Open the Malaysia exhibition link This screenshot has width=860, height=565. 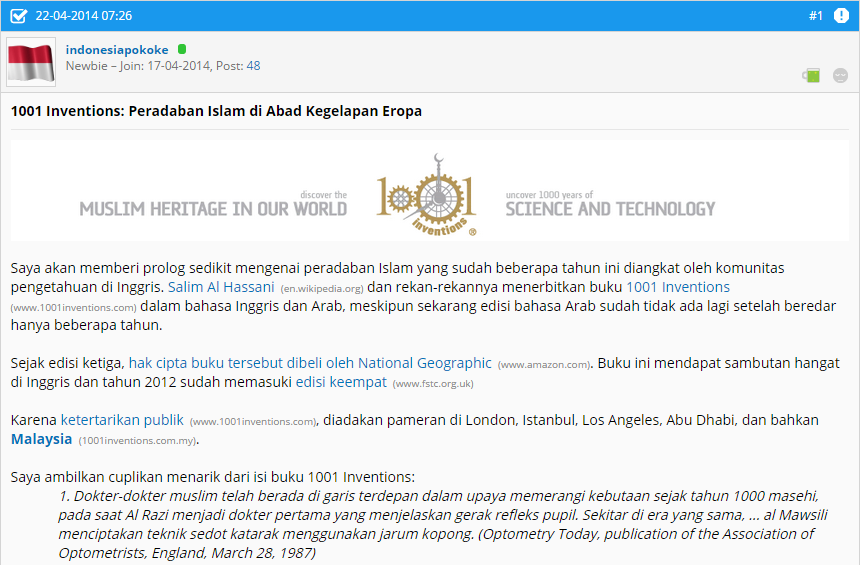[x=42, y=439]
